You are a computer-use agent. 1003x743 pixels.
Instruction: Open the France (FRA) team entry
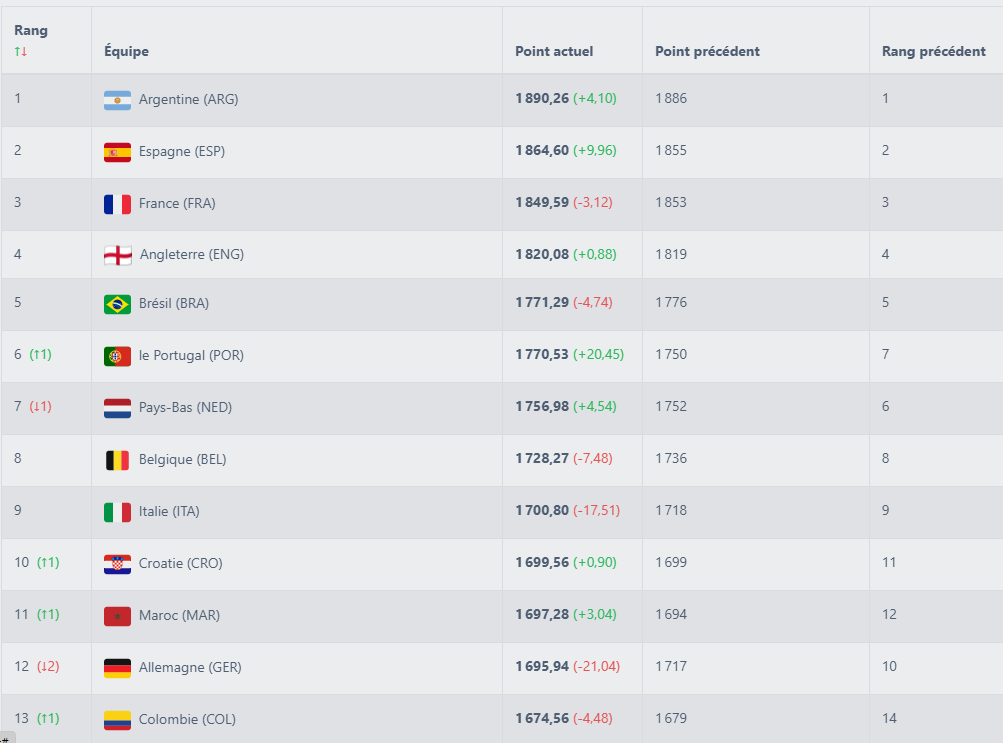click(177, 203)
